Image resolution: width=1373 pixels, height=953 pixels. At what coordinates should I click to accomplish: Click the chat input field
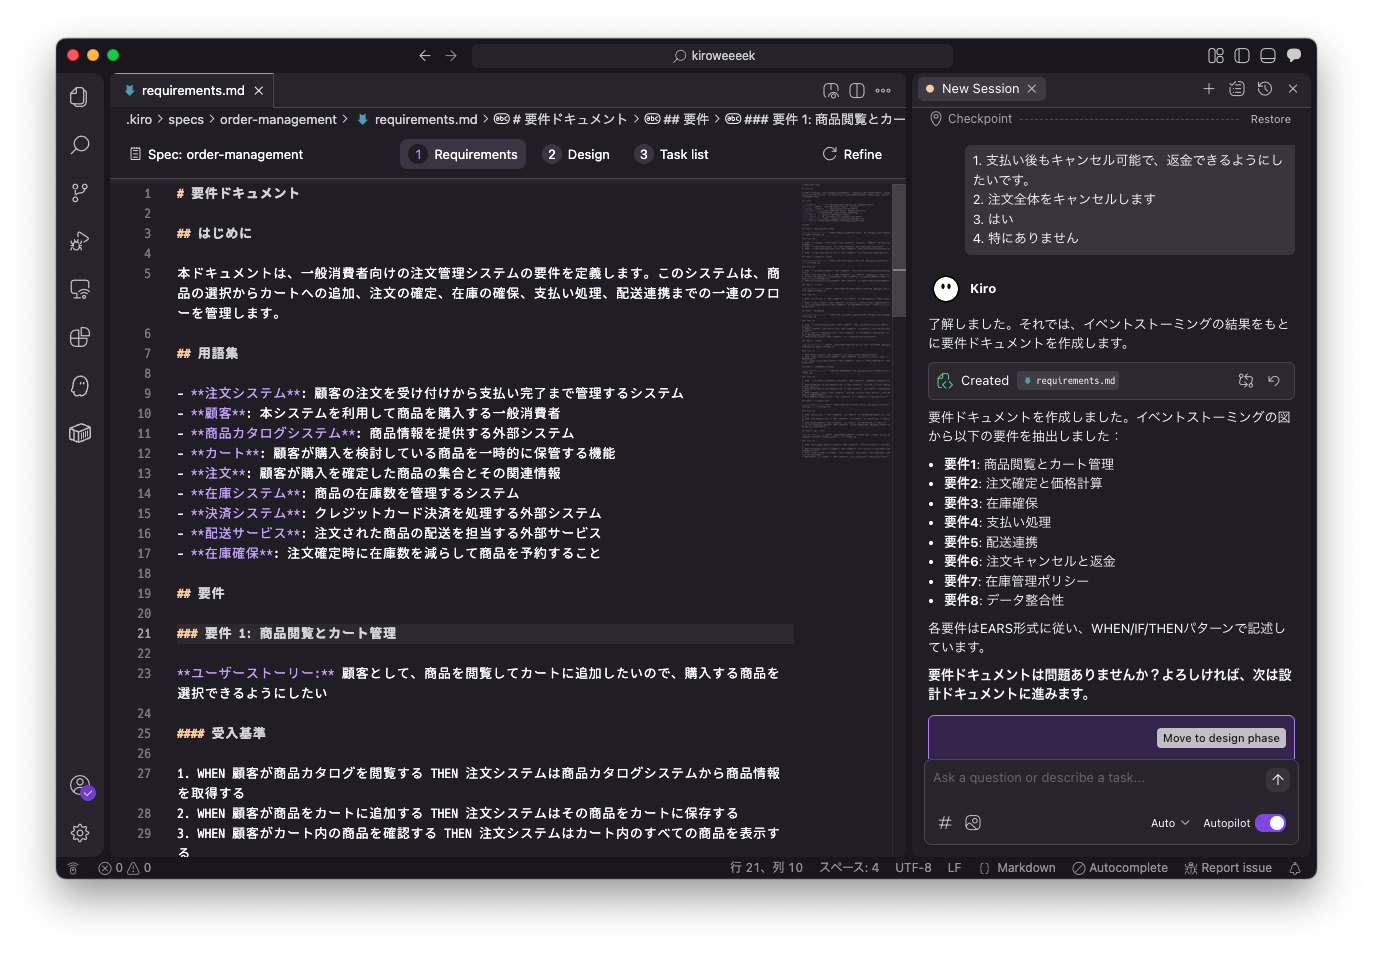coord(1095,778)
